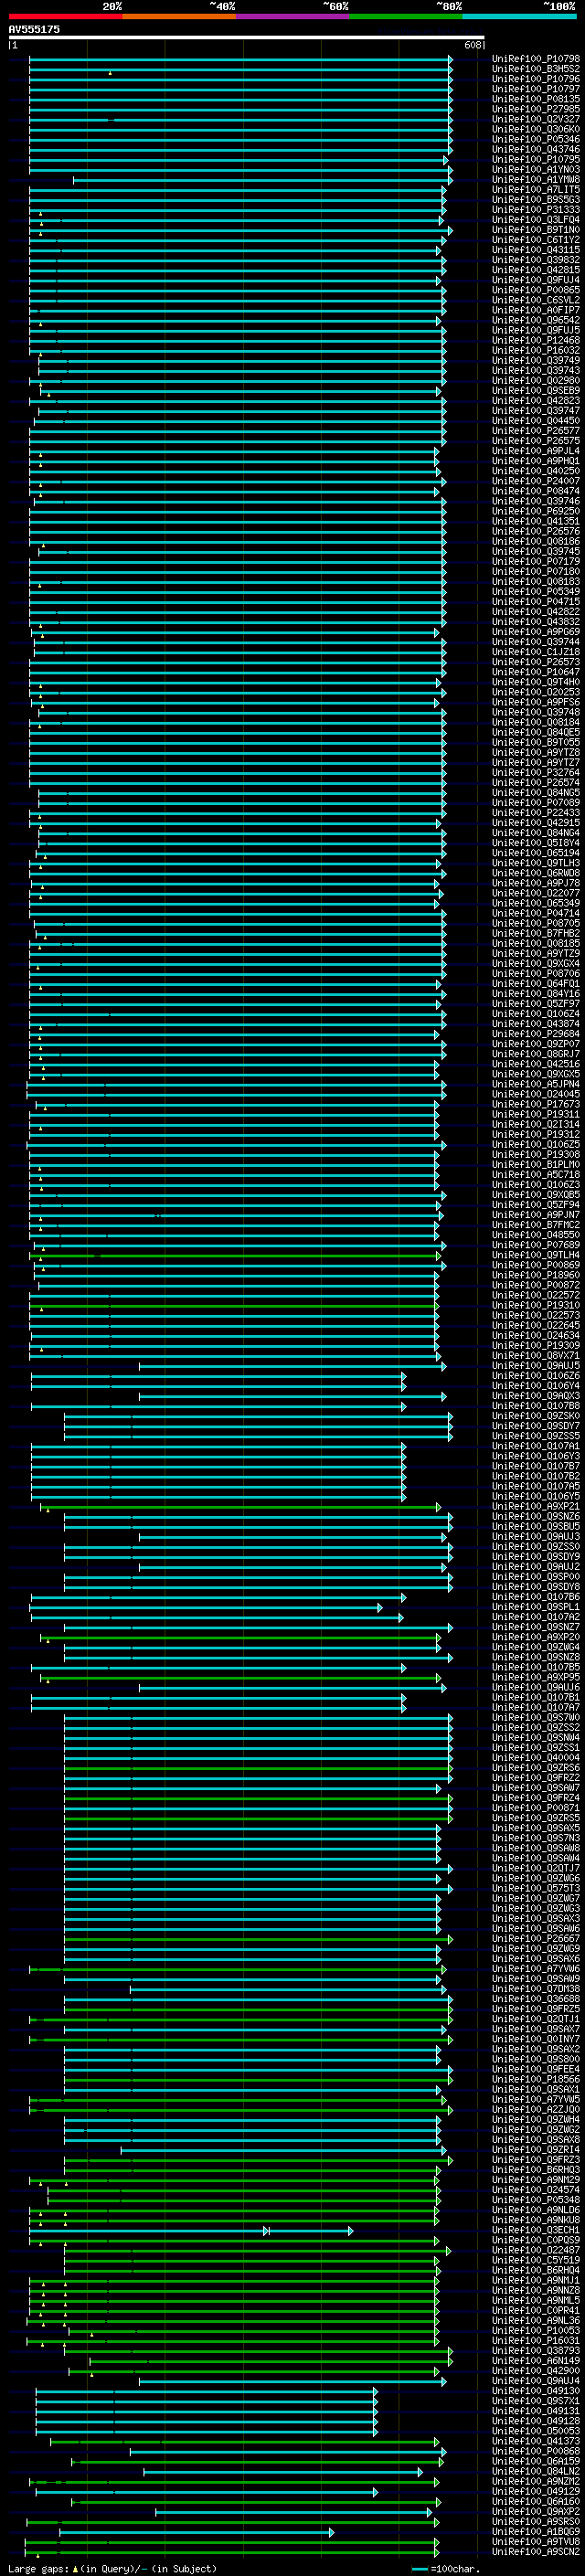Select the UniRef100_P12468 label
Viewport: 585px width, 2576px height.
point(536,340)
